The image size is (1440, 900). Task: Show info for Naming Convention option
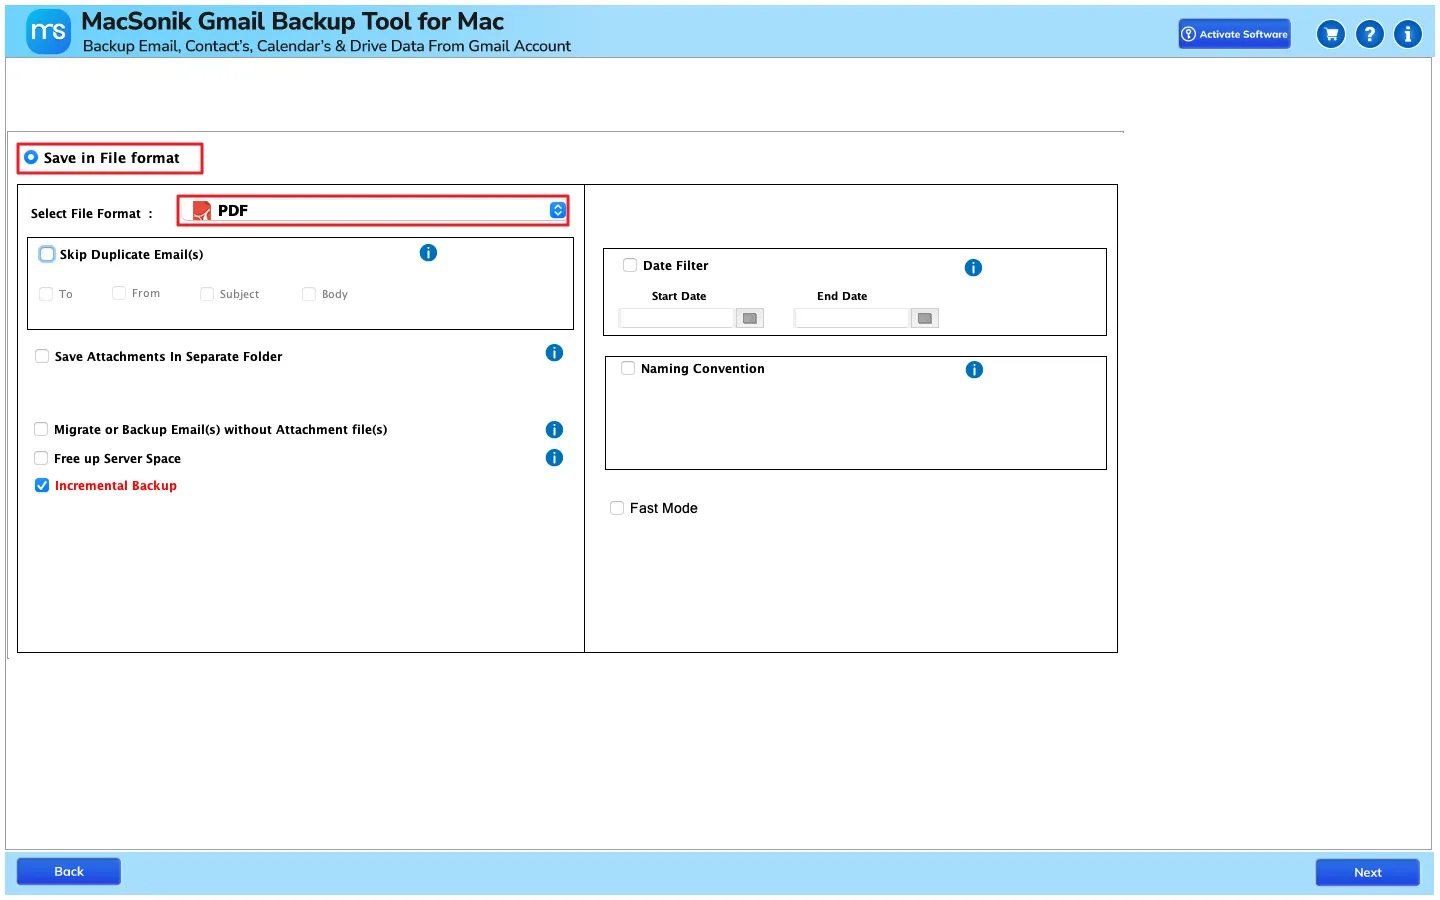pyautogui.click(x=974, y=370)
